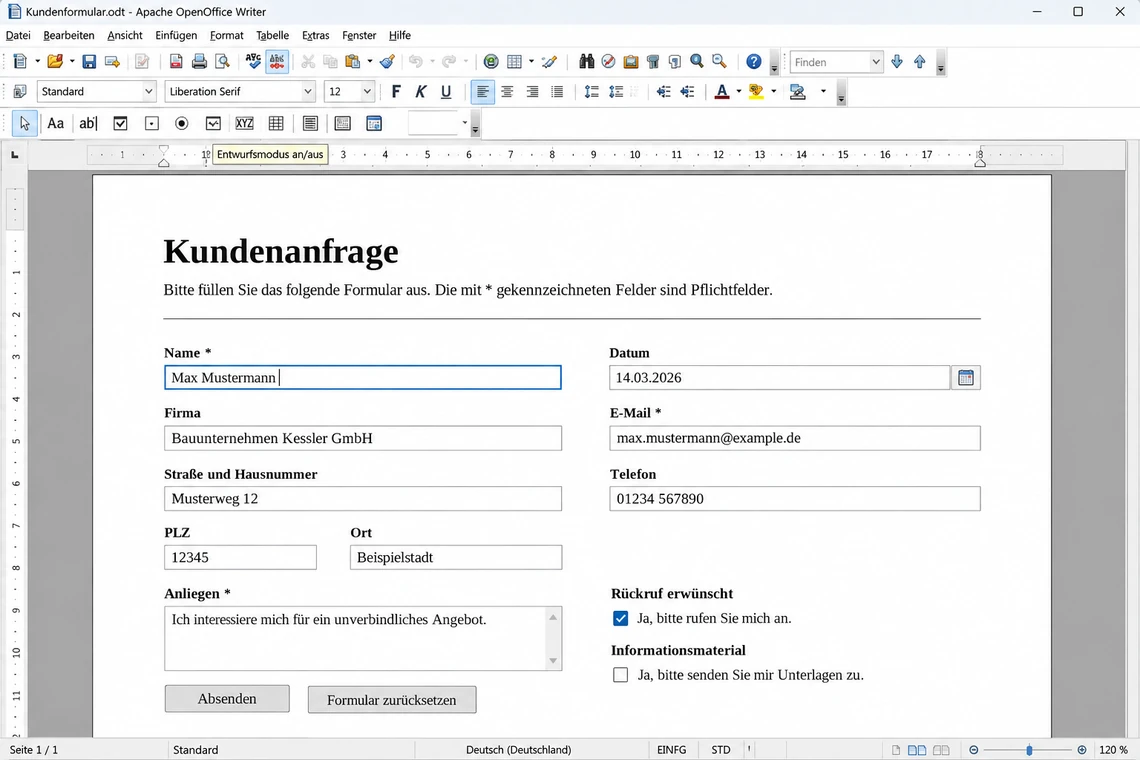This screenshot has height=760, width=1140.
Task: Save the document with the floppy icon
Action: pos(89,62)
